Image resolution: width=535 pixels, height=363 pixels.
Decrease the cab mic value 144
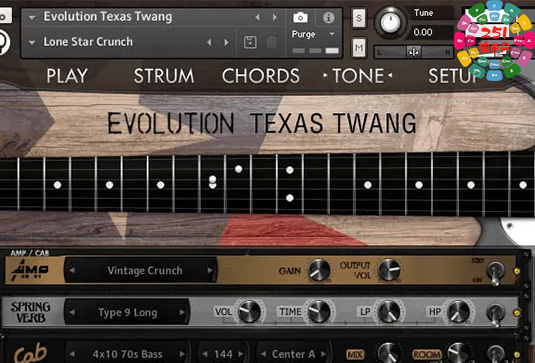tap(205, 354)
